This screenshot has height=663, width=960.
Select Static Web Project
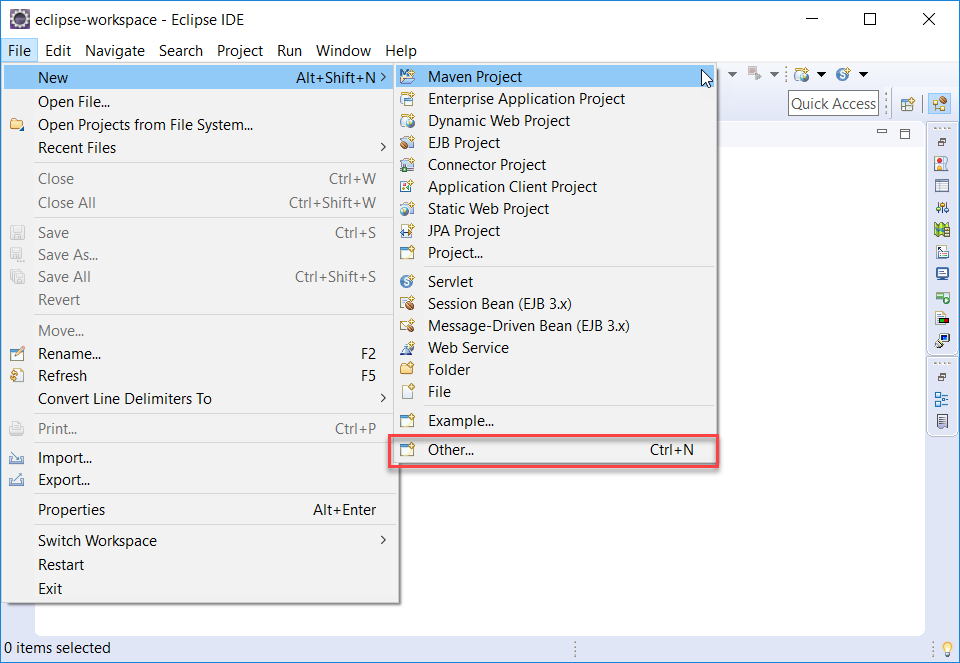(x=555, y=209)
